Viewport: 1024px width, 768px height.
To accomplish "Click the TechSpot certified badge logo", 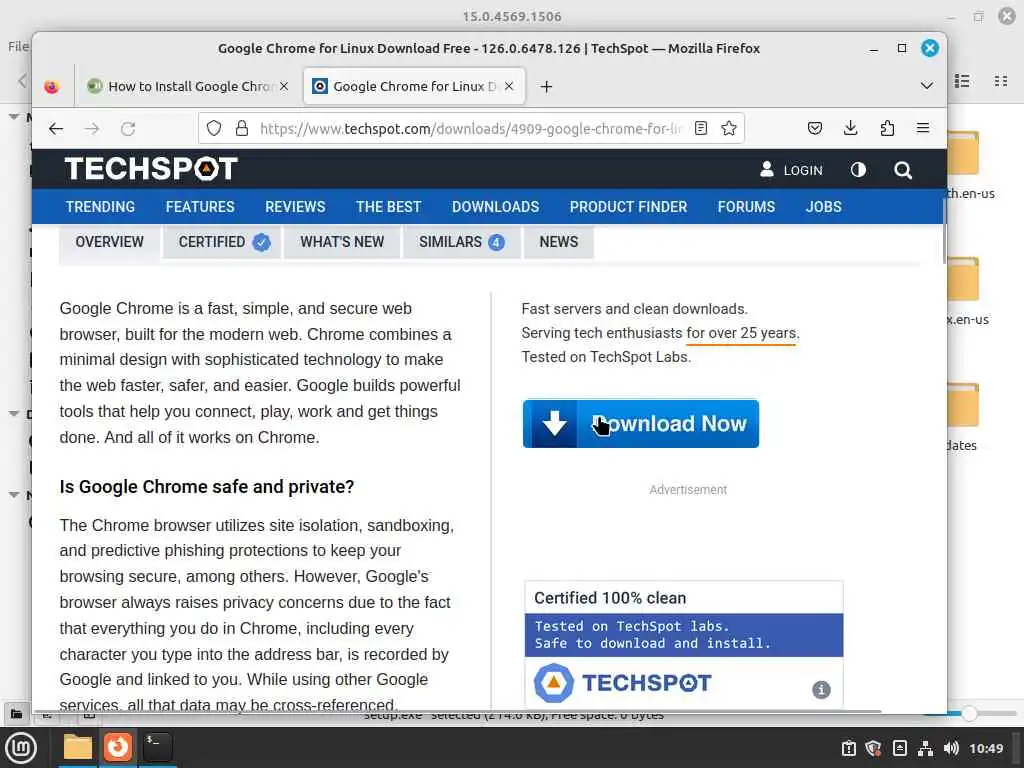I will [x=622, y=682].
